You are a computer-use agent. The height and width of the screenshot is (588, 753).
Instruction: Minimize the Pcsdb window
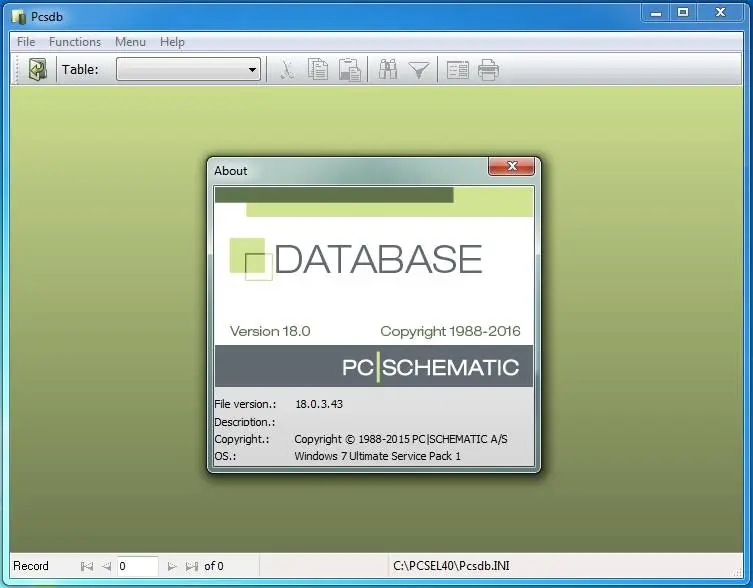656,13
